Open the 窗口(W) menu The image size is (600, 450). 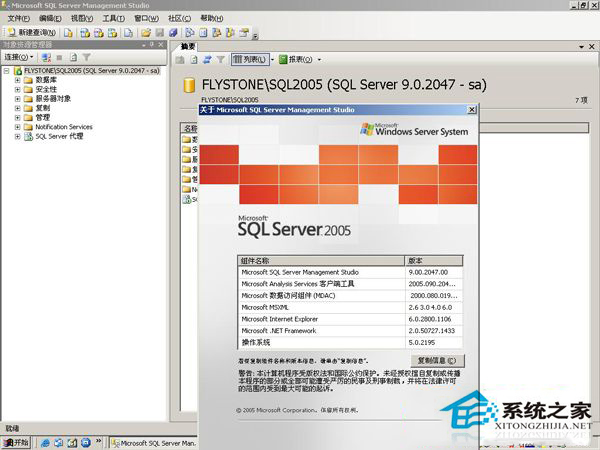[146, 18]
